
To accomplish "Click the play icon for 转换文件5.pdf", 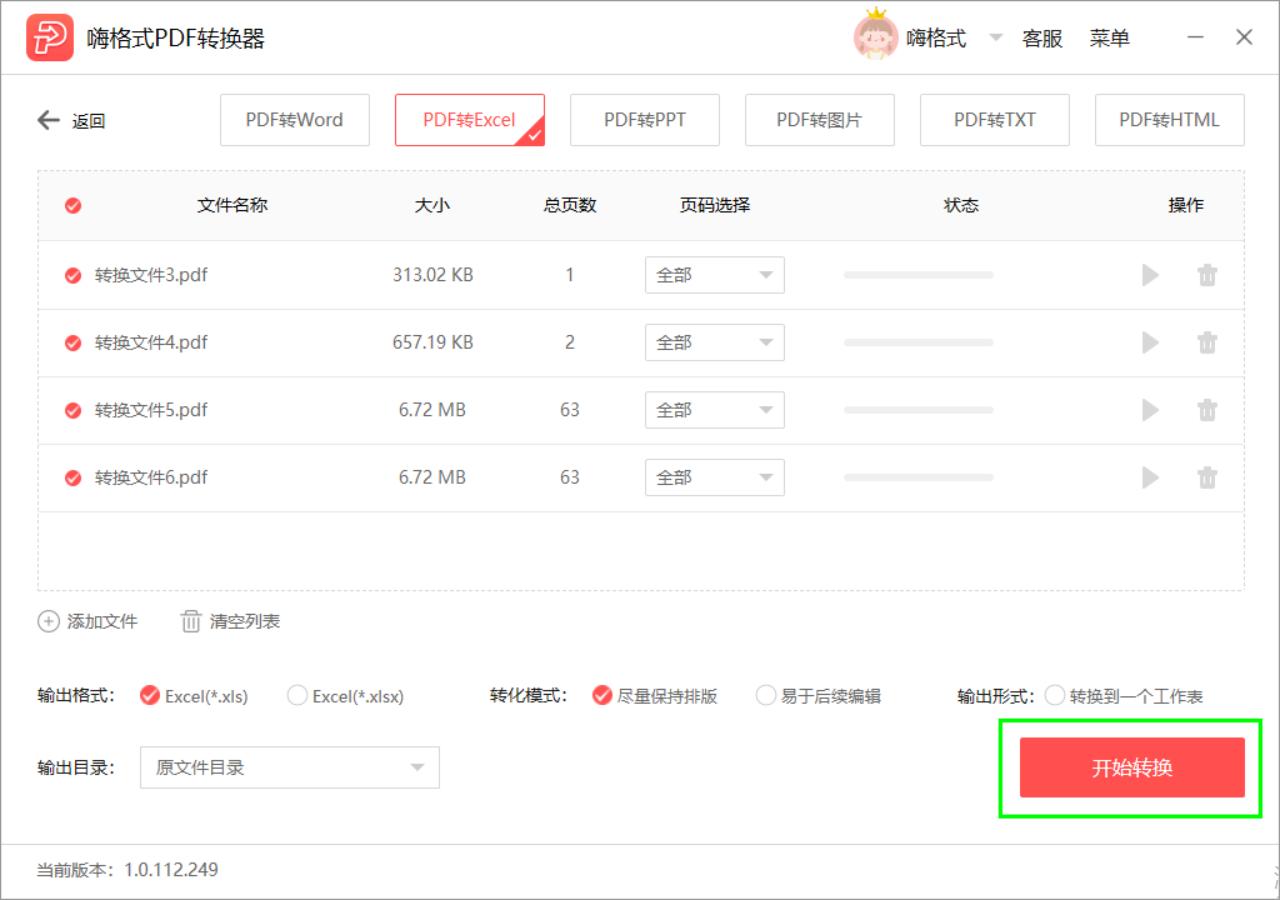I will pos(1150,410).
